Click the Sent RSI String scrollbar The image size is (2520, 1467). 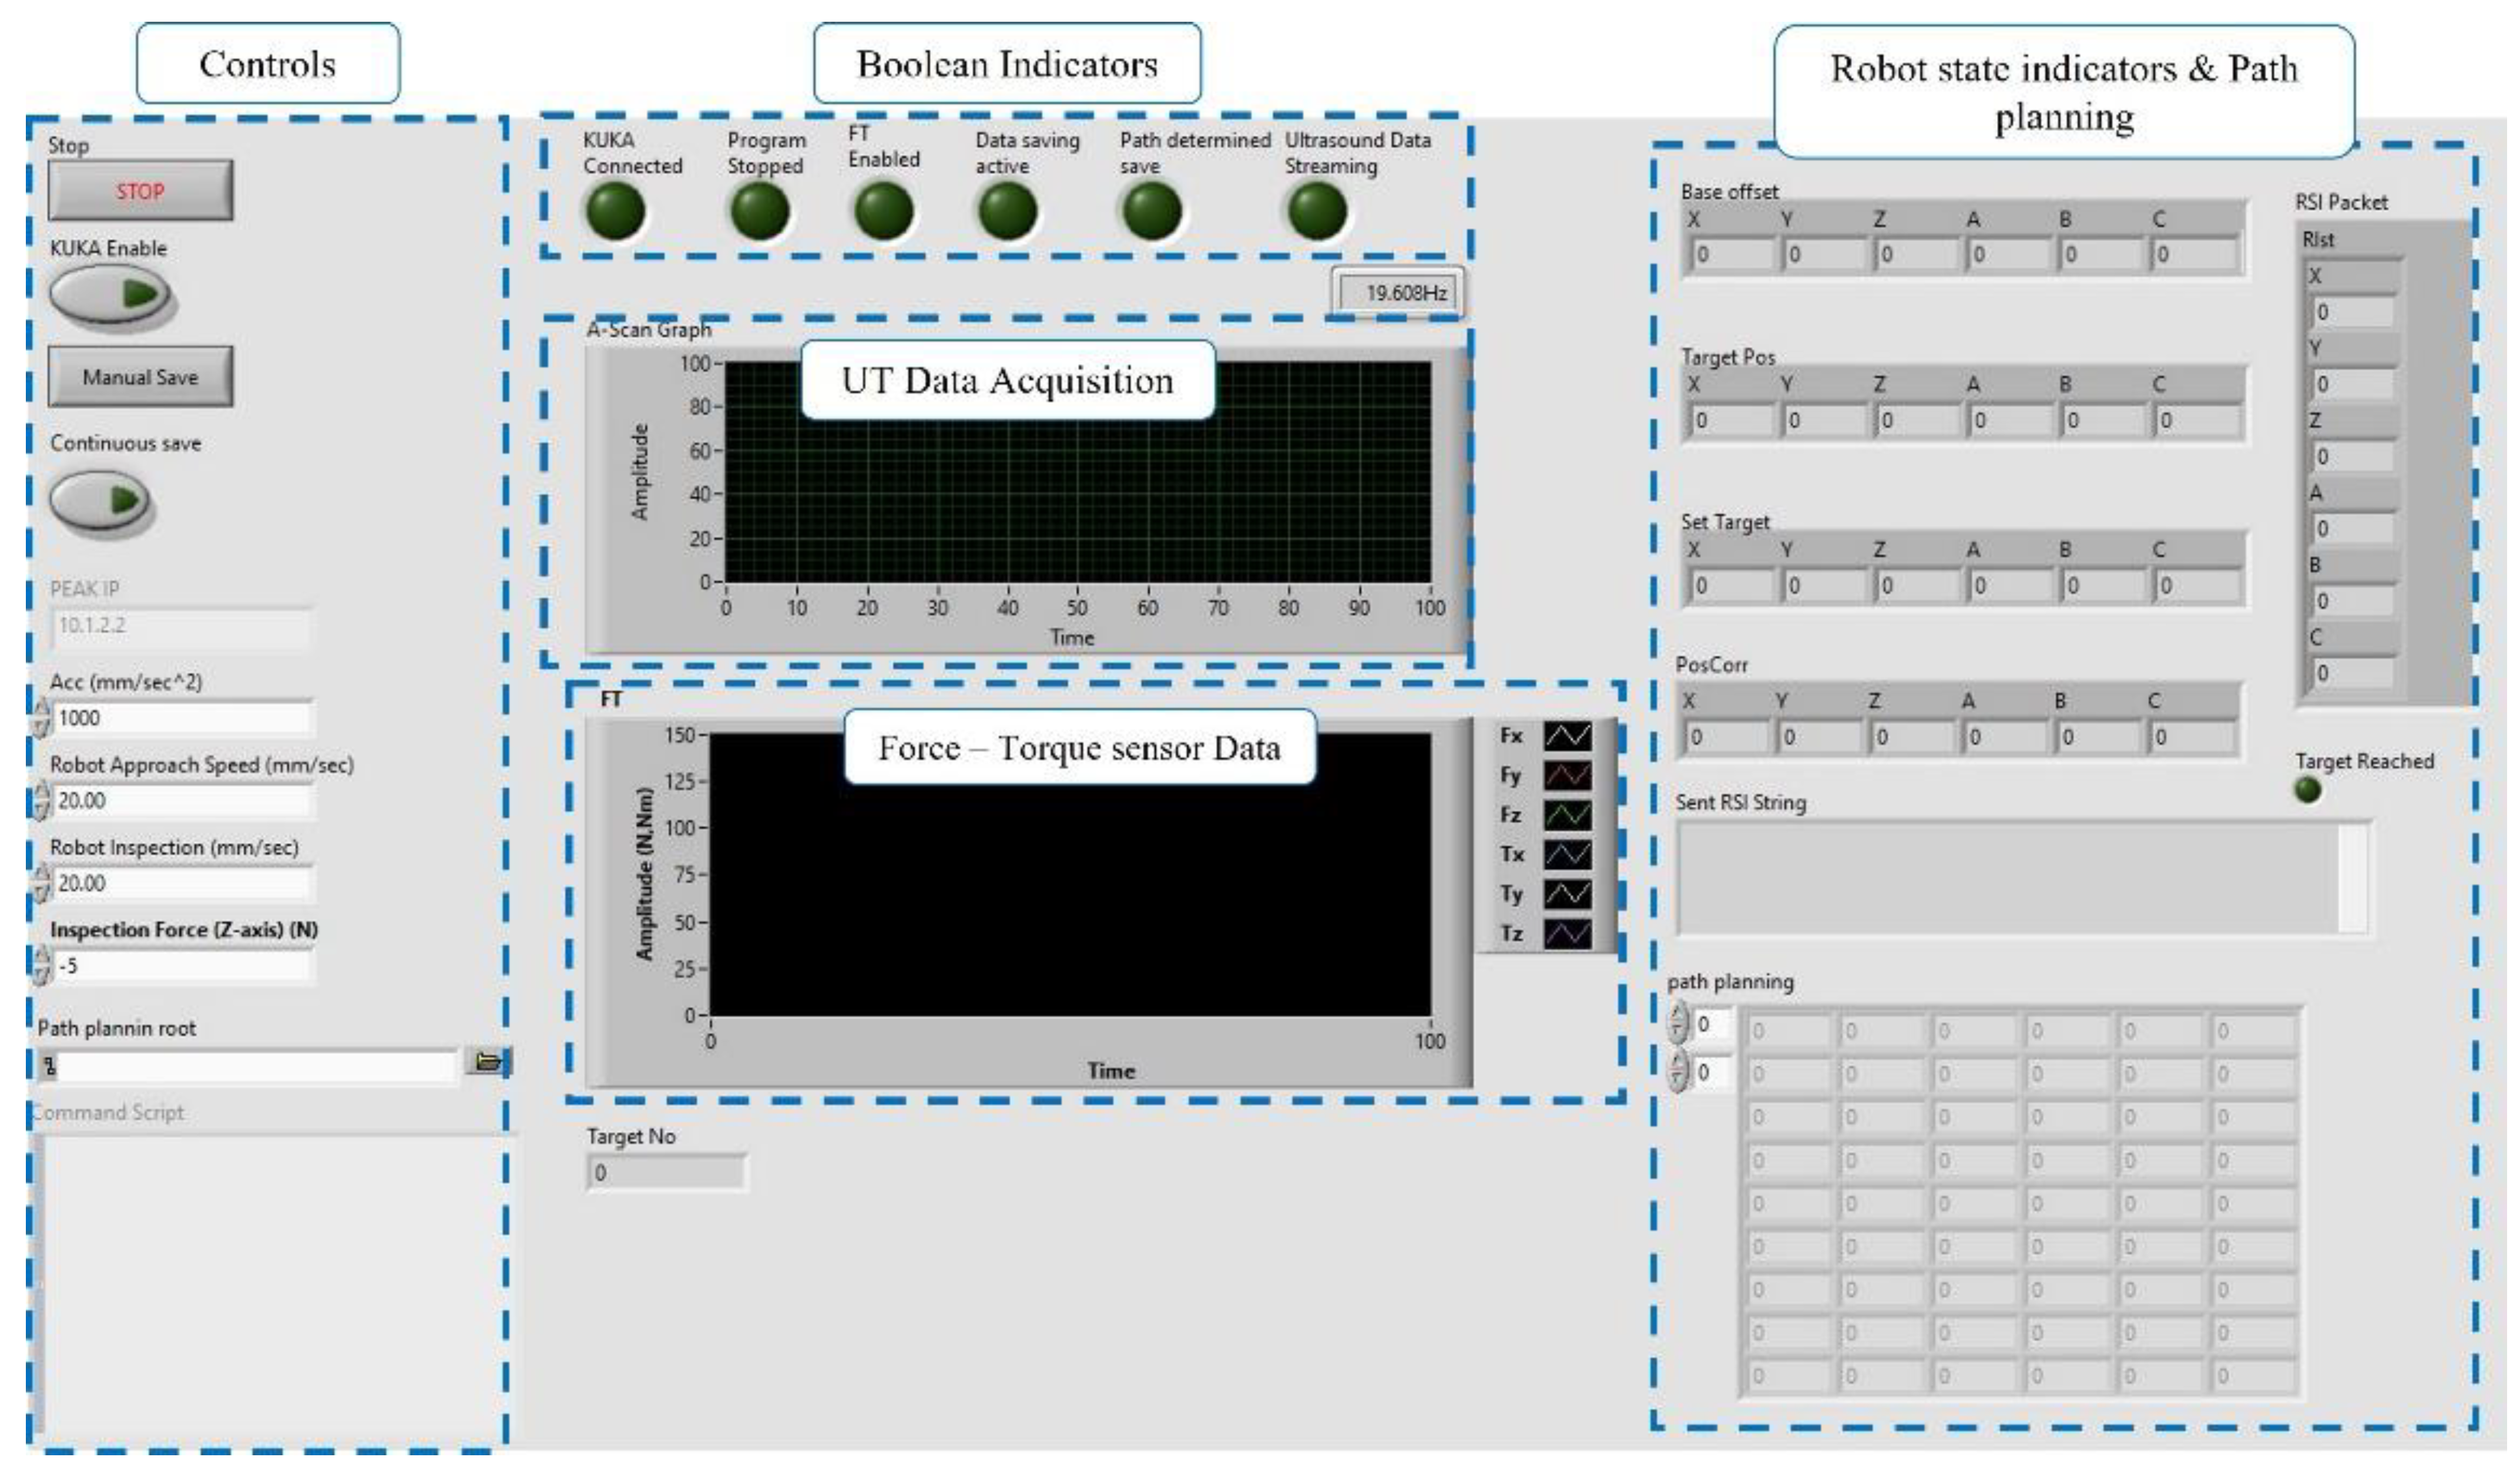2352,878
